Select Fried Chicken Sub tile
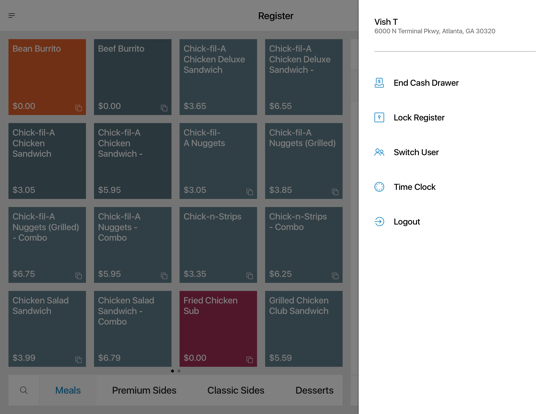552x414 pixels. coord(218,329)
